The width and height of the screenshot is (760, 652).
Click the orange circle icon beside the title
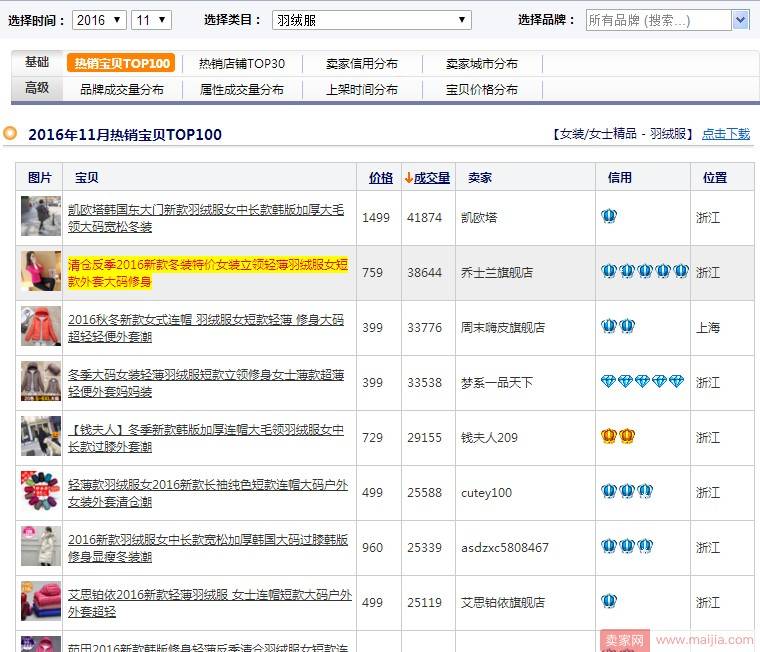(x=10, y=133)
